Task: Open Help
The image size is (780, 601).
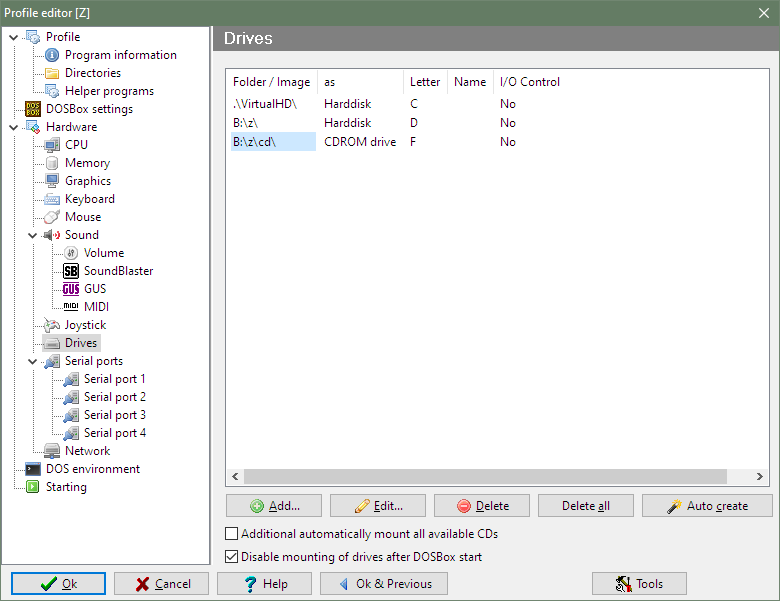Action: [x=264, y=584]
